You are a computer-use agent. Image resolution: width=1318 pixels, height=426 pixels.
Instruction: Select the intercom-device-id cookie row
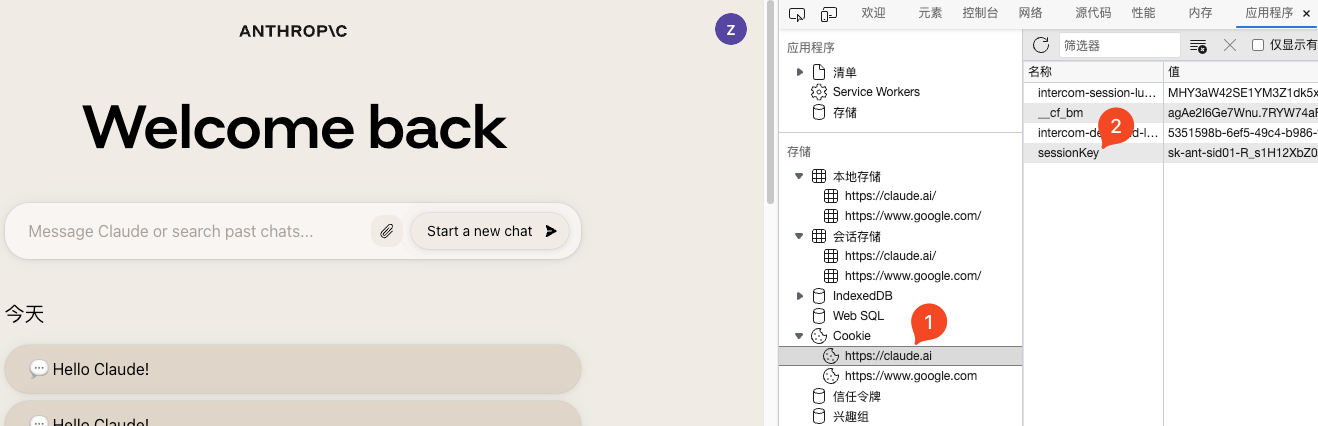coord(1171,132)
